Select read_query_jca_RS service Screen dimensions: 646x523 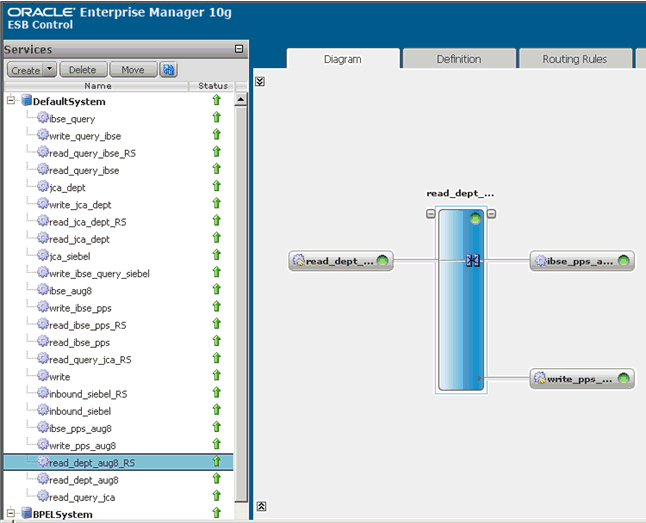pyautogui.click(x=90, y=360)
